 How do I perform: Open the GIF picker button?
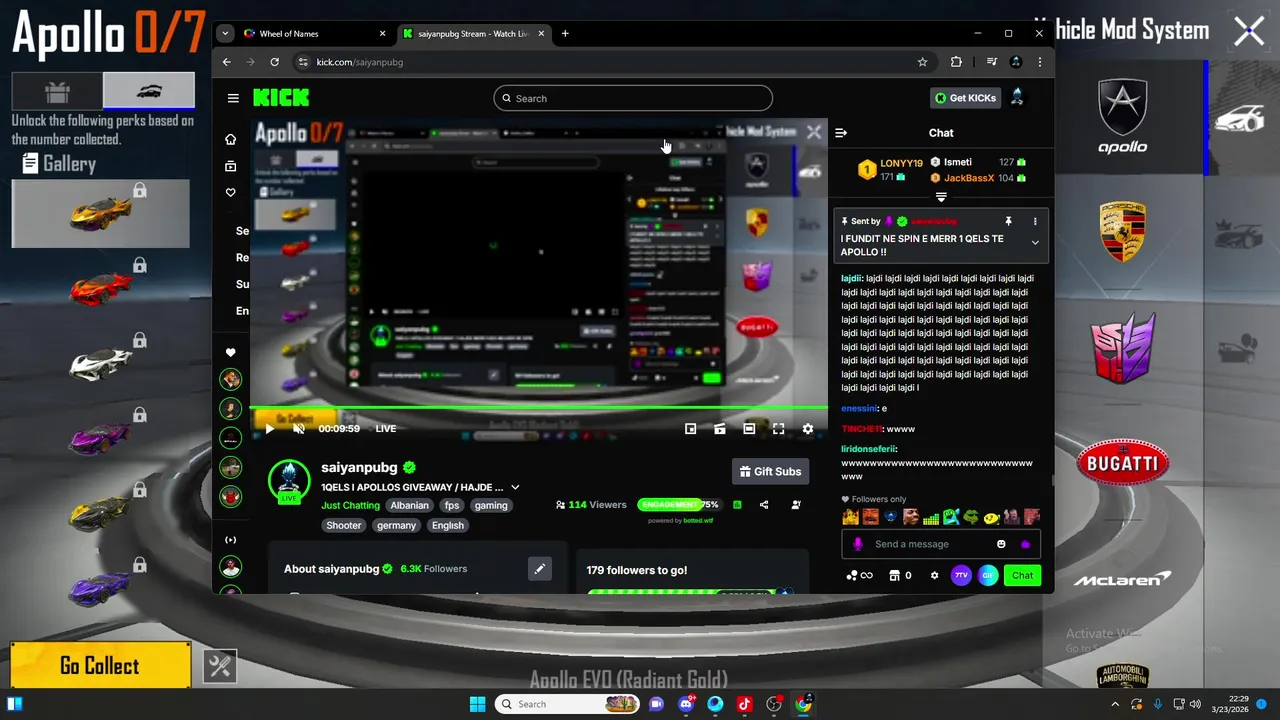tap(988, 575)
